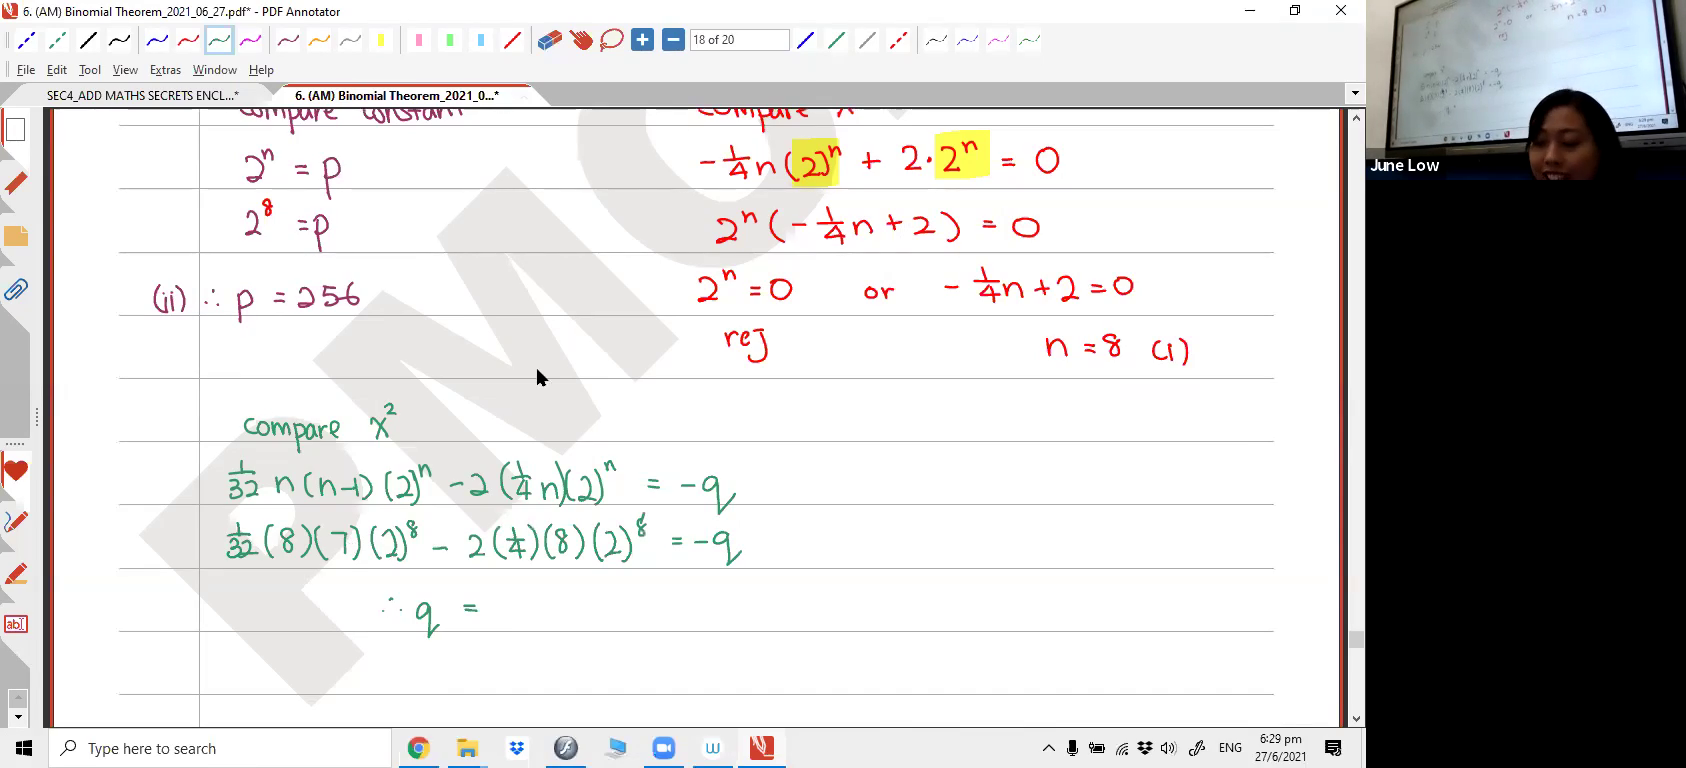Select the gray line tool after the page field
The height and width of the screenshot is (768, 1686).
[868, 40]
